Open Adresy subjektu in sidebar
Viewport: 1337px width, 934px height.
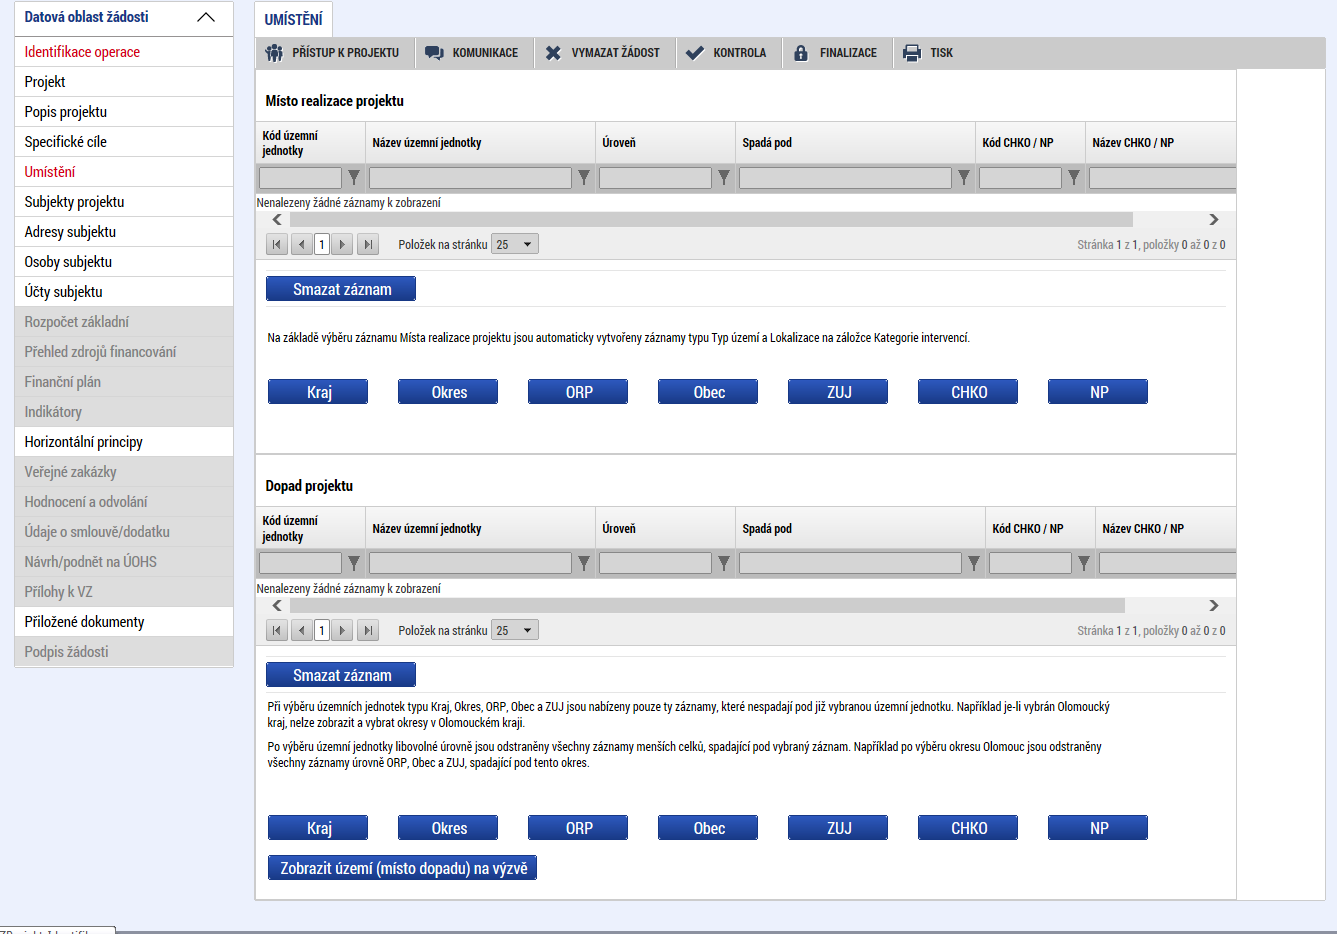point(124,232)
